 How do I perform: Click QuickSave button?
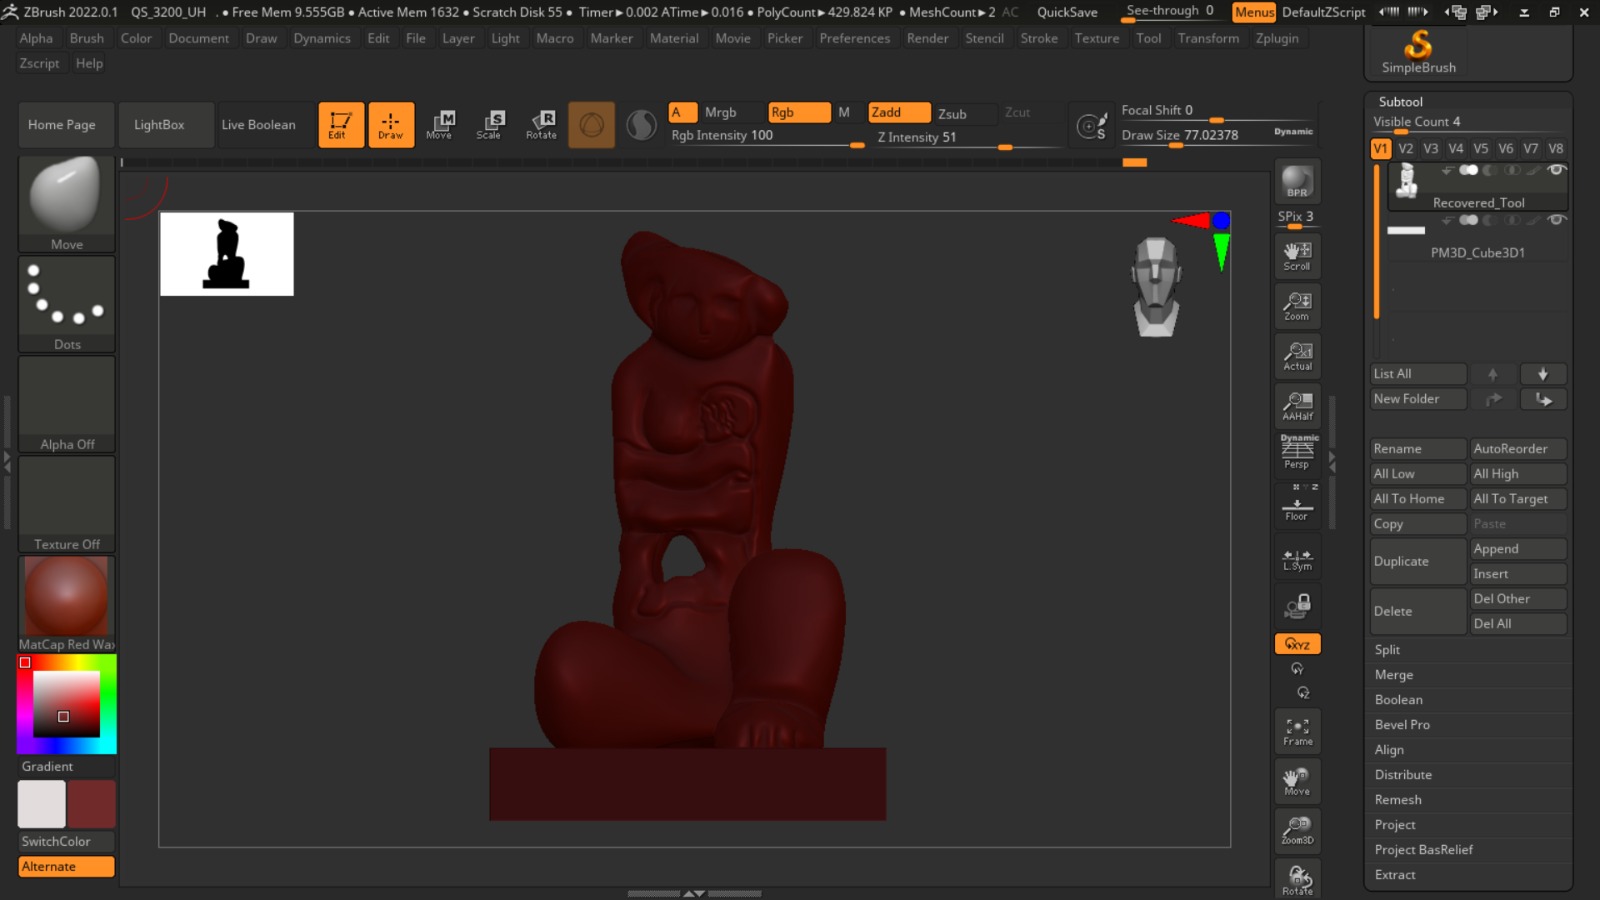coord(1067,12)
